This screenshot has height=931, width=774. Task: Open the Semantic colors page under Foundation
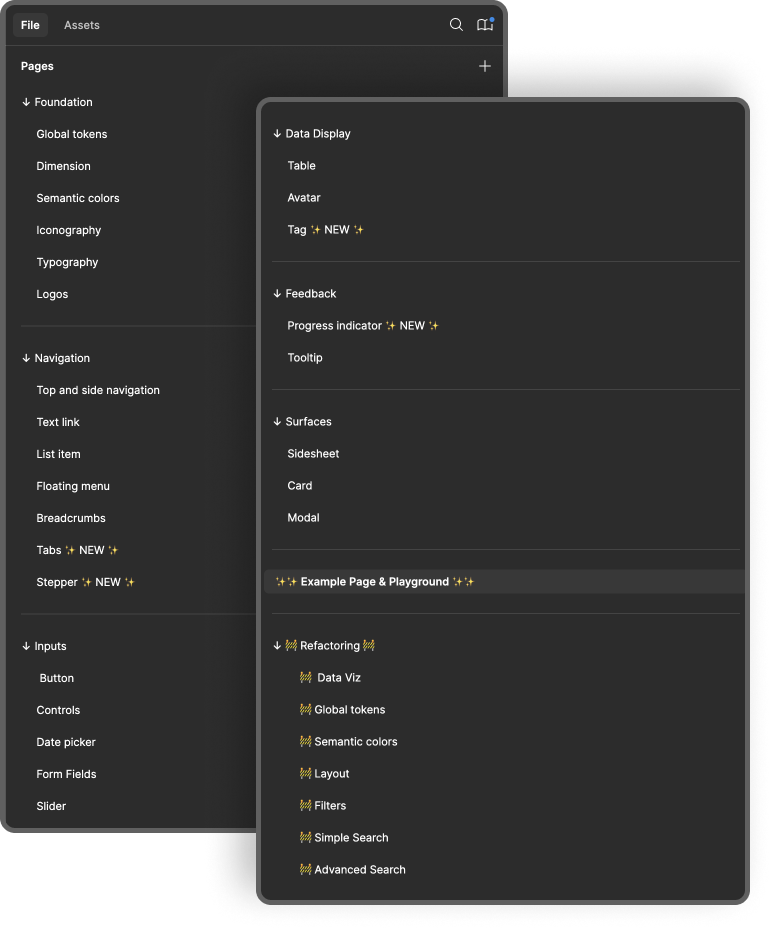[78, 198]
